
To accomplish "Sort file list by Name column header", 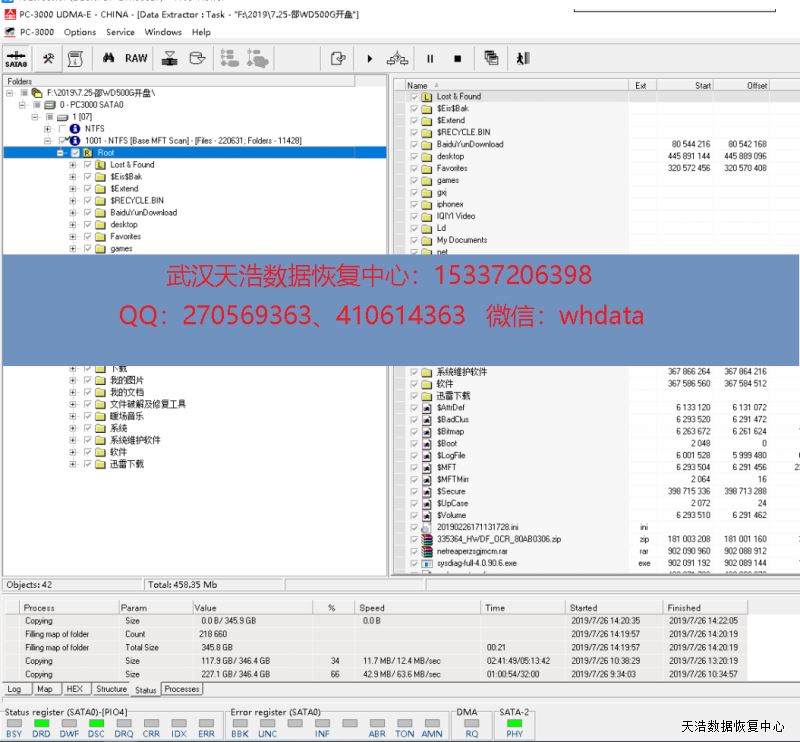I will (x=417, y=86).
